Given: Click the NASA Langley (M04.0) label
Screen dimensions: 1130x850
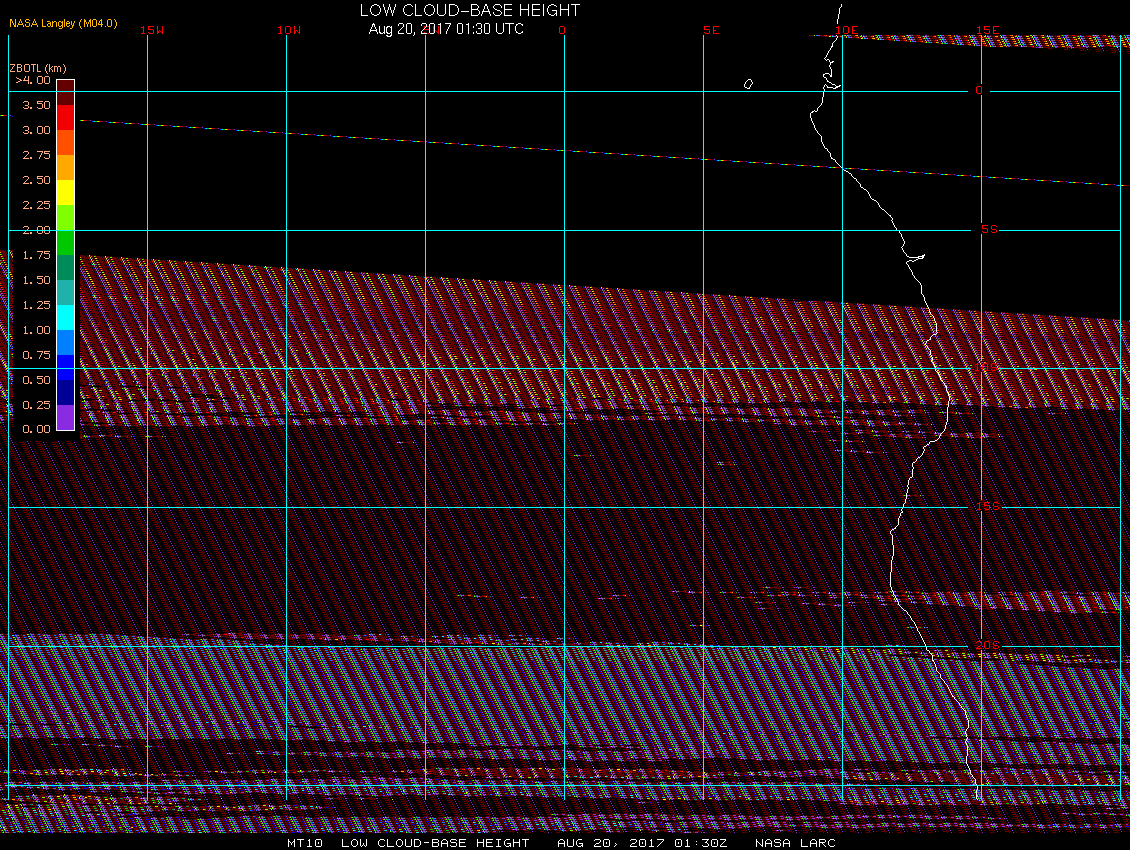Looking at the screenshot, I should coord(63,23).
